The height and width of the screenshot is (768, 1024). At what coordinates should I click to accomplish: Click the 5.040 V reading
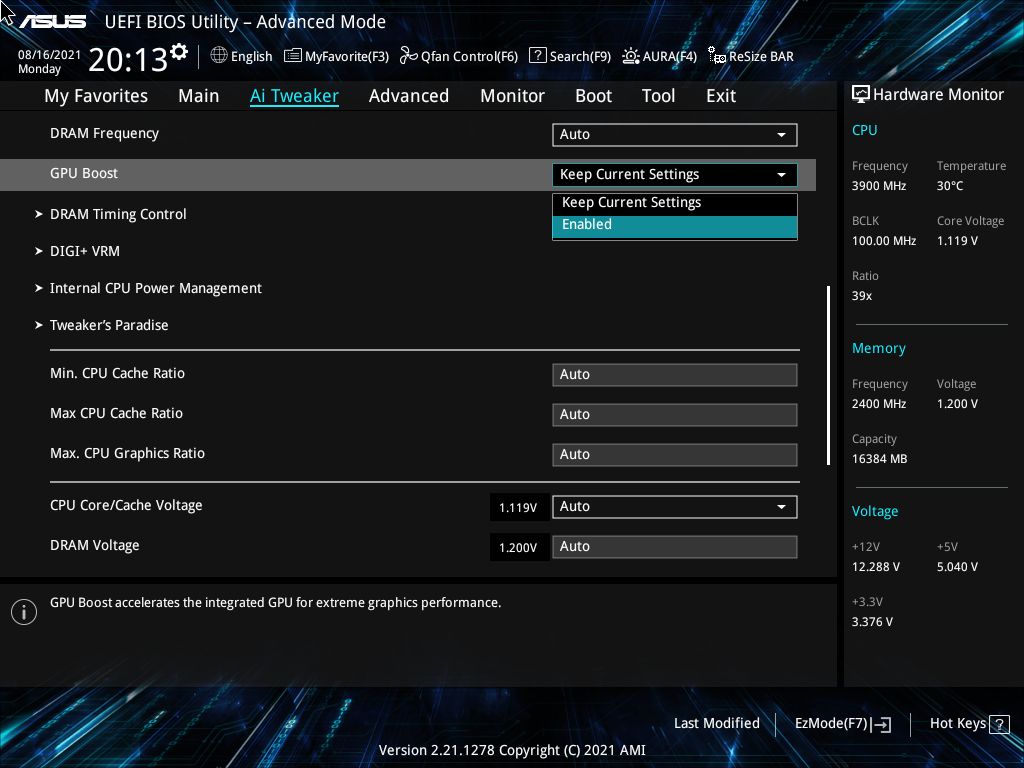coord(957,567)
